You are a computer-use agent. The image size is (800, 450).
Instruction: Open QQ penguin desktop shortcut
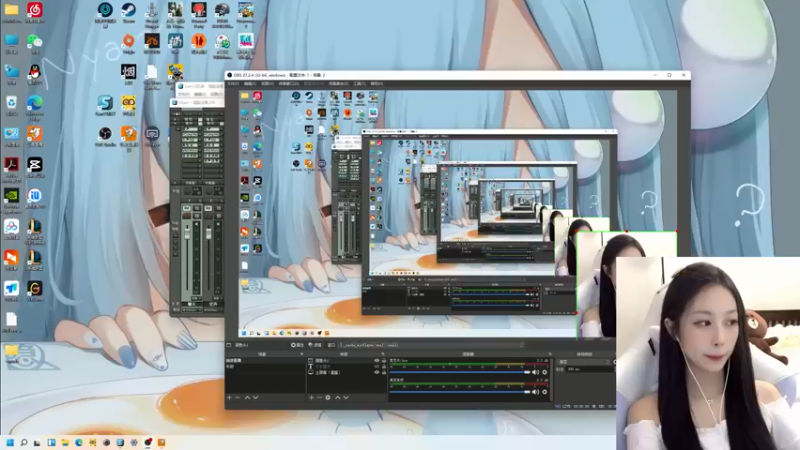(35, 74)
